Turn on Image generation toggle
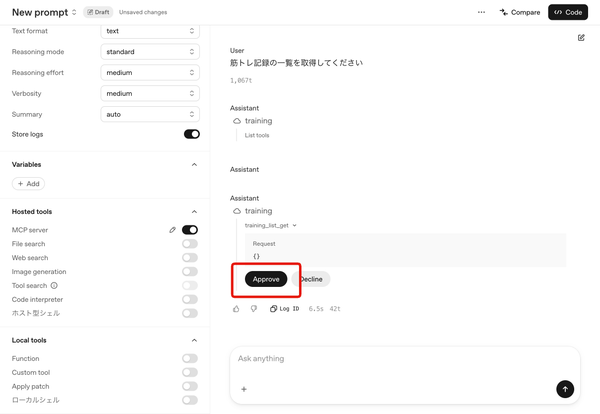 (x=190, y=272)
